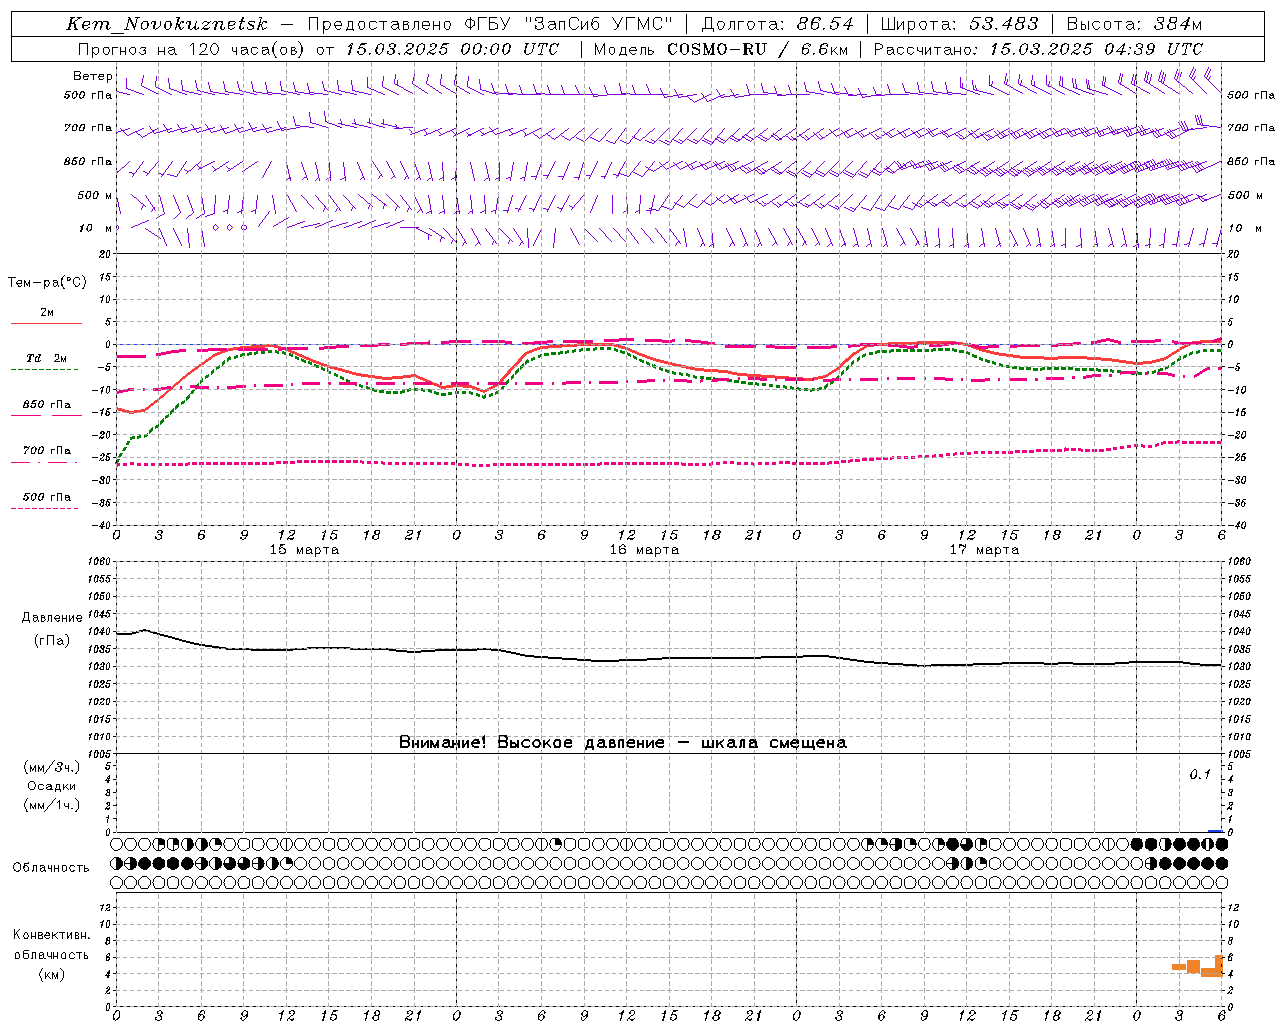Click the 'Высота: 384м' value
1280x1024 pixels.
coord(1134,24)
